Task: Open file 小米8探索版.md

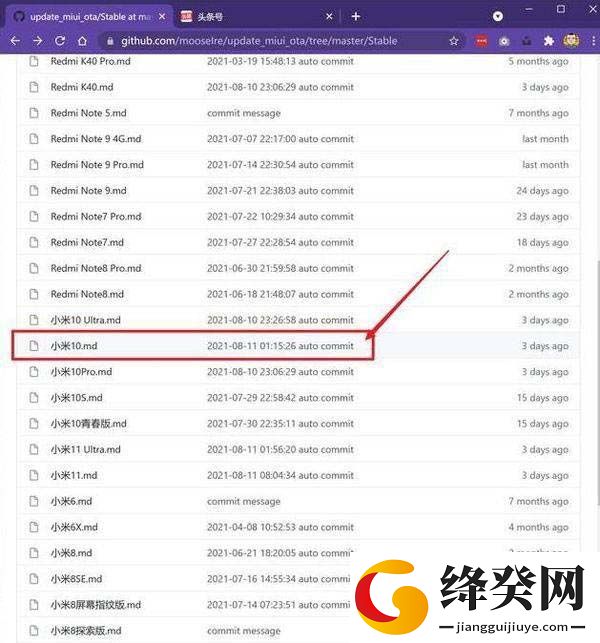Action: [86, 630]
